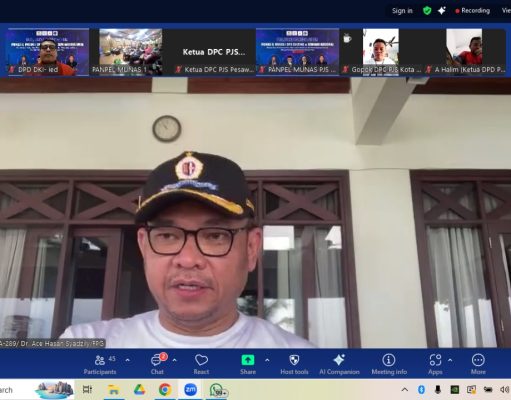Show Meeting info

coord(389,364)
